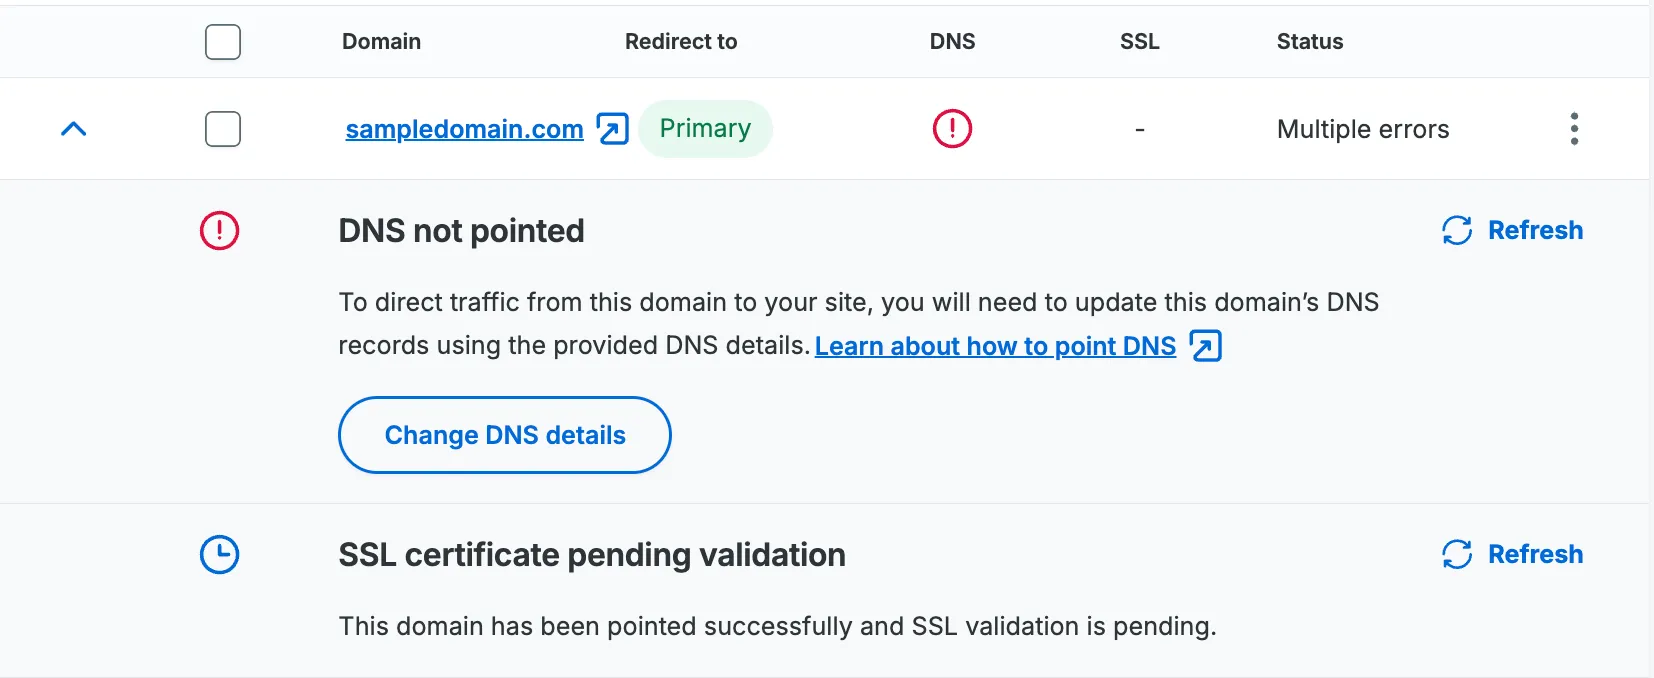Click the refresh icon beside SSL certificate pending
This screenshot has height=678, width=1654.
pyautogui.click(x=1457, y=554)
